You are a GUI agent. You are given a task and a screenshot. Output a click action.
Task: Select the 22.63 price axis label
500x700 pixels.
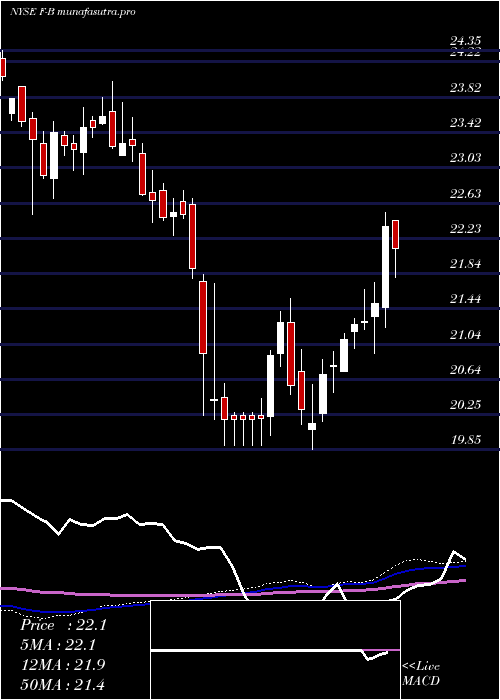pyautogui.click(x=465, y=194)
